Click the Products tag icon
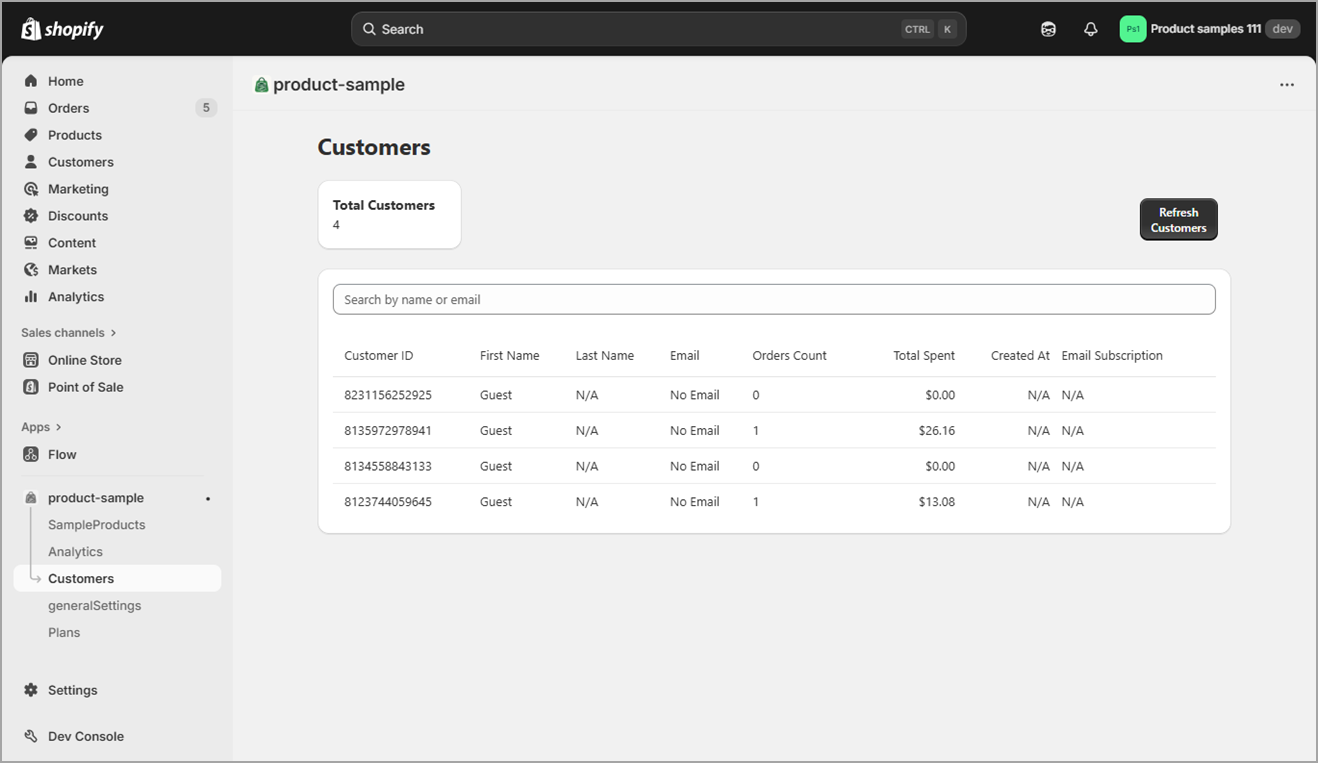This screenshot has height=763, width=1318. tap(31, 135)
